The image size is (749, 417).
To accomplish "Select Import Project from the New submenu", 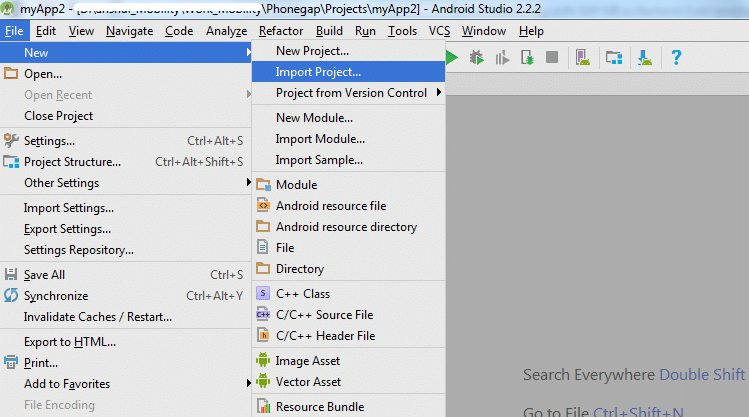I will 318,72.
